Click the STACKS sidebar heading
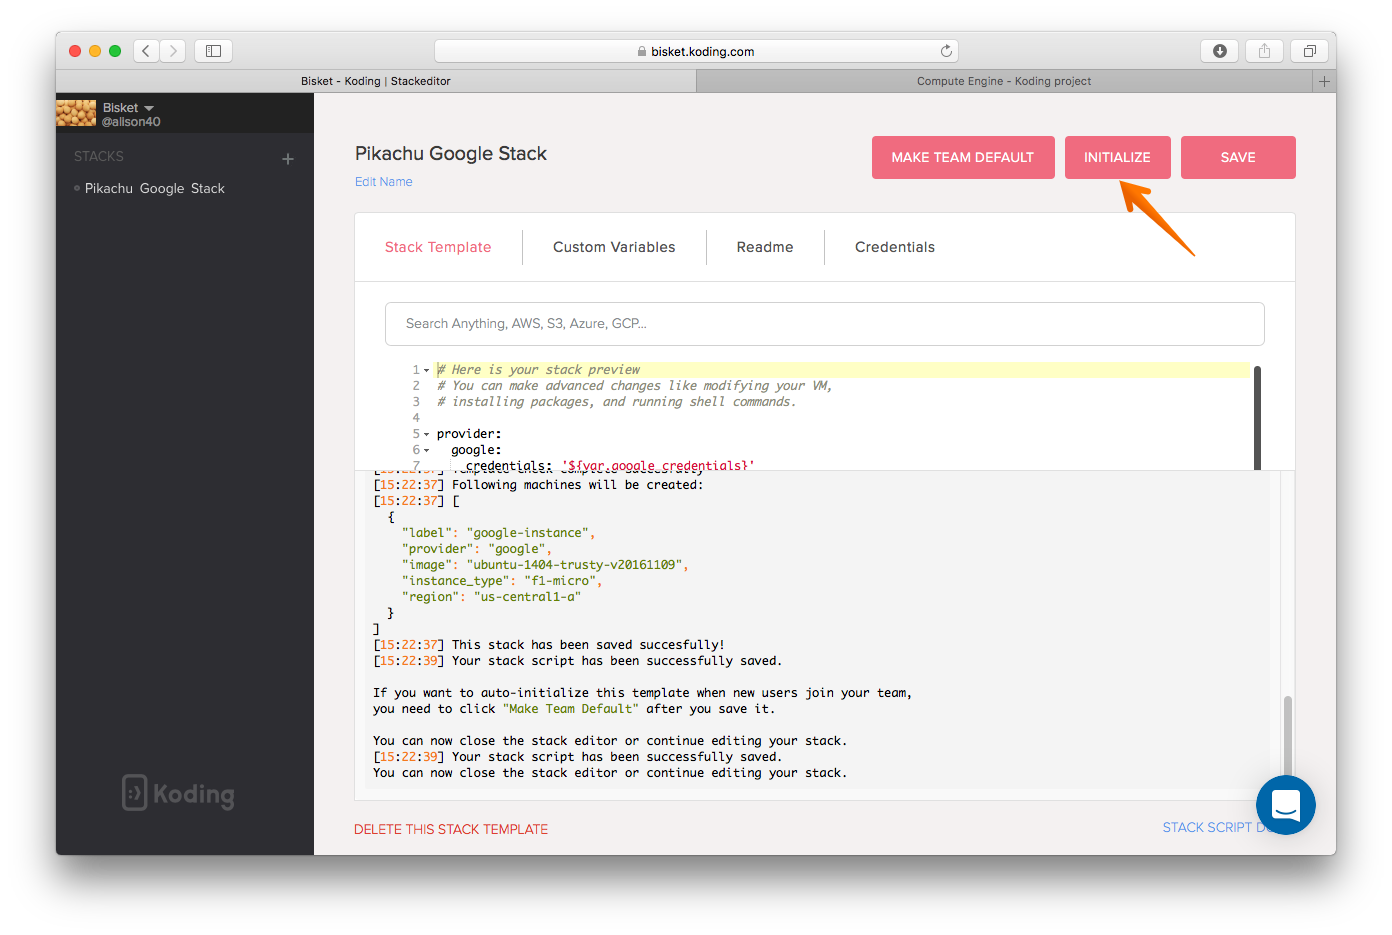 click(x=99, y=156)
